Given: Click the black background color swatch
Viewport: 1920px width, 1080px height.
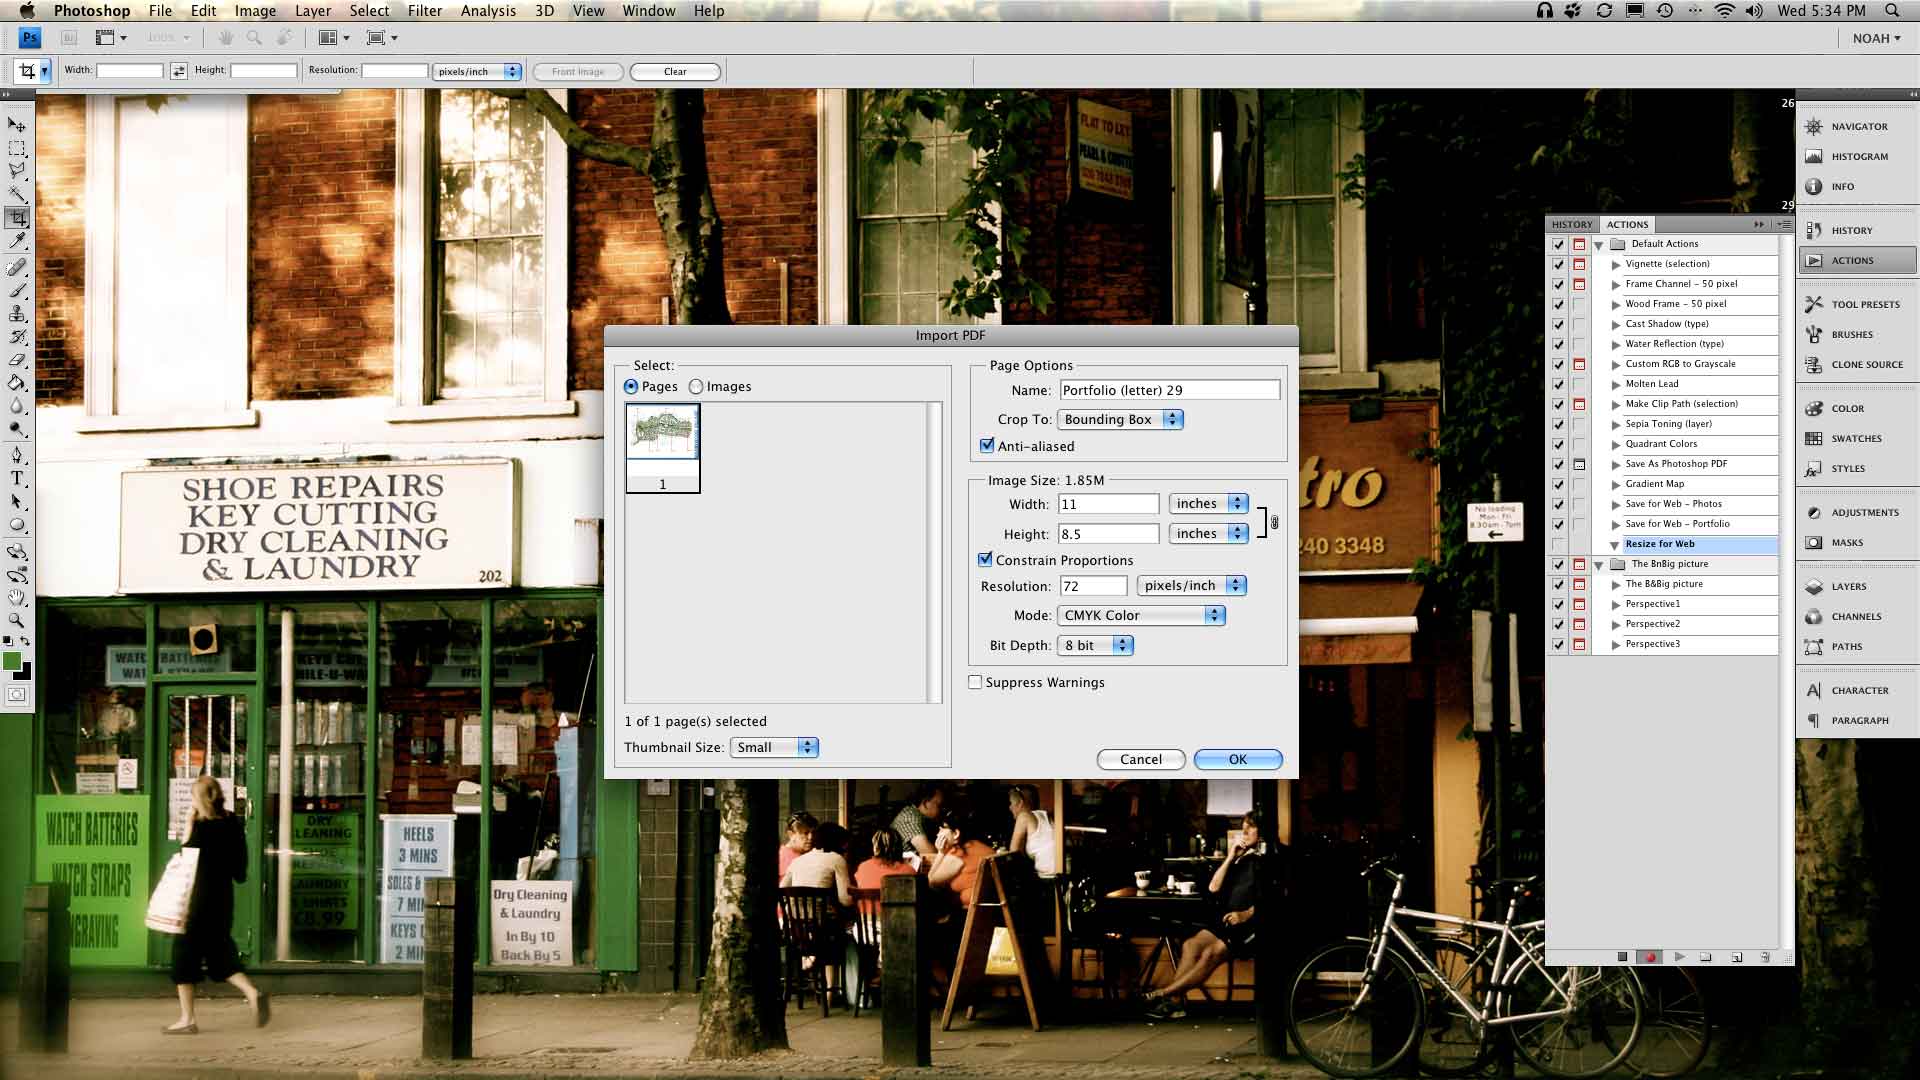Looking at the screenshot, I should 25,673.
